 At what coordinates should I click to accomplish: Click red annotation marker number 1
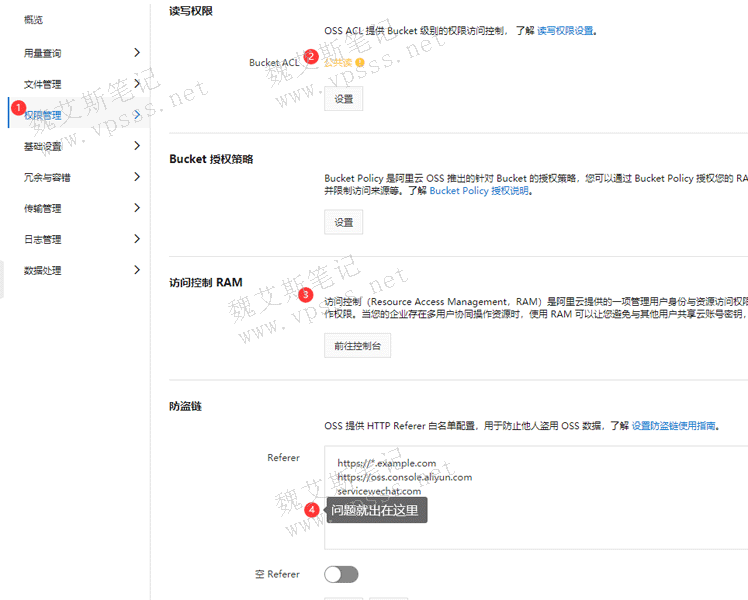coord(17,107)
